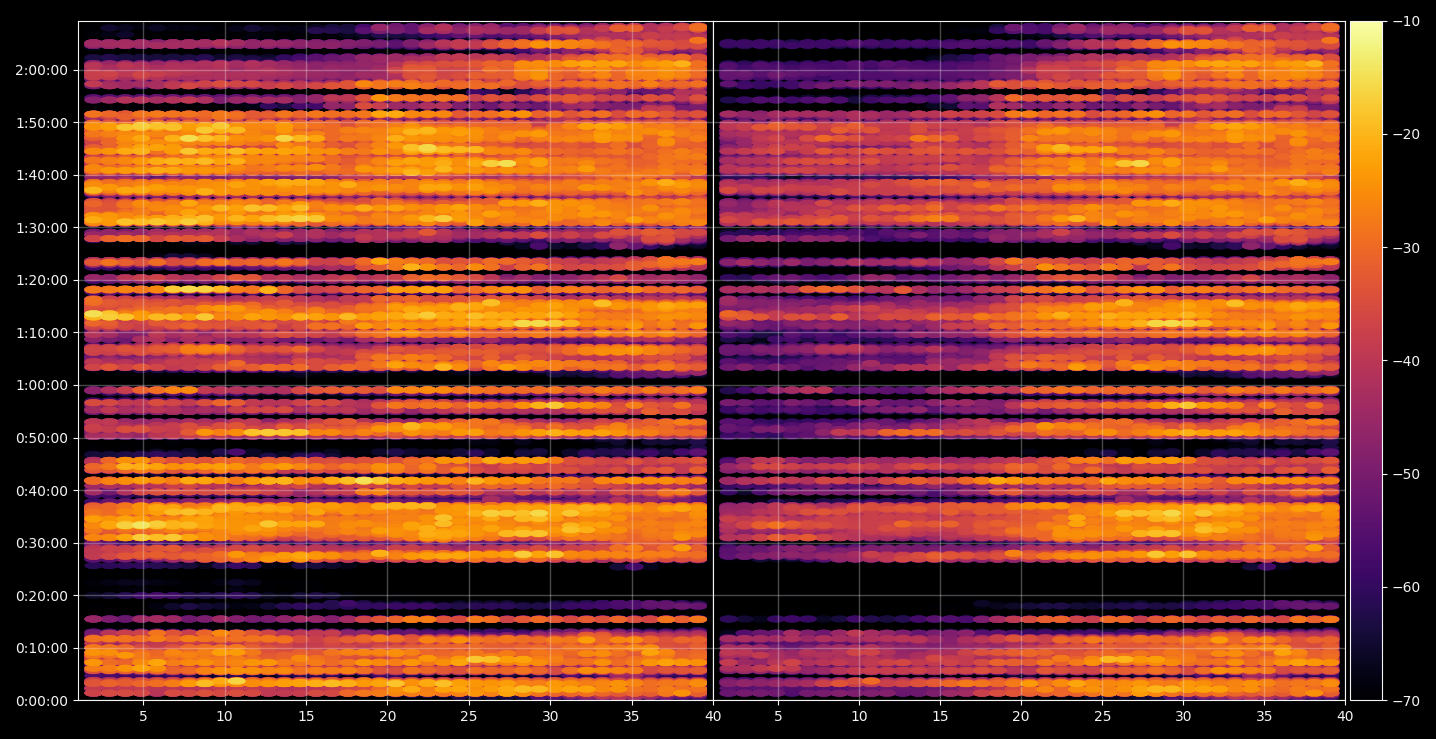The width and height of the screenshot is (1436, 739).
Task: Select x-axis label 35 under left panel
Action: click(631, 717)
